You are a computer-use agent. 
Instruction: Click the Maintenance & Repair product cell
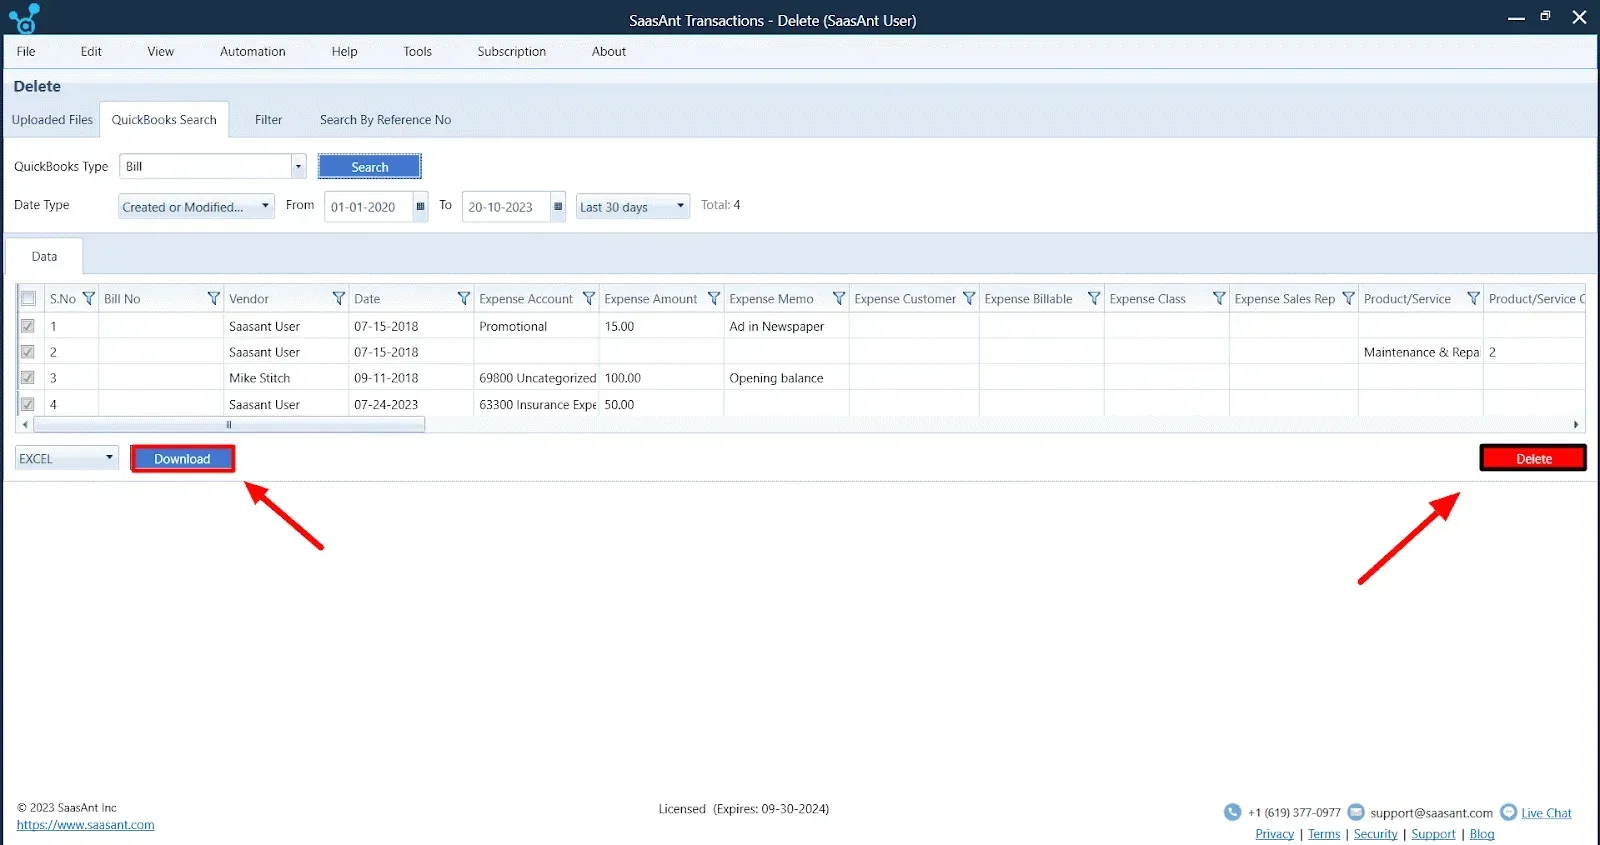1420,352
